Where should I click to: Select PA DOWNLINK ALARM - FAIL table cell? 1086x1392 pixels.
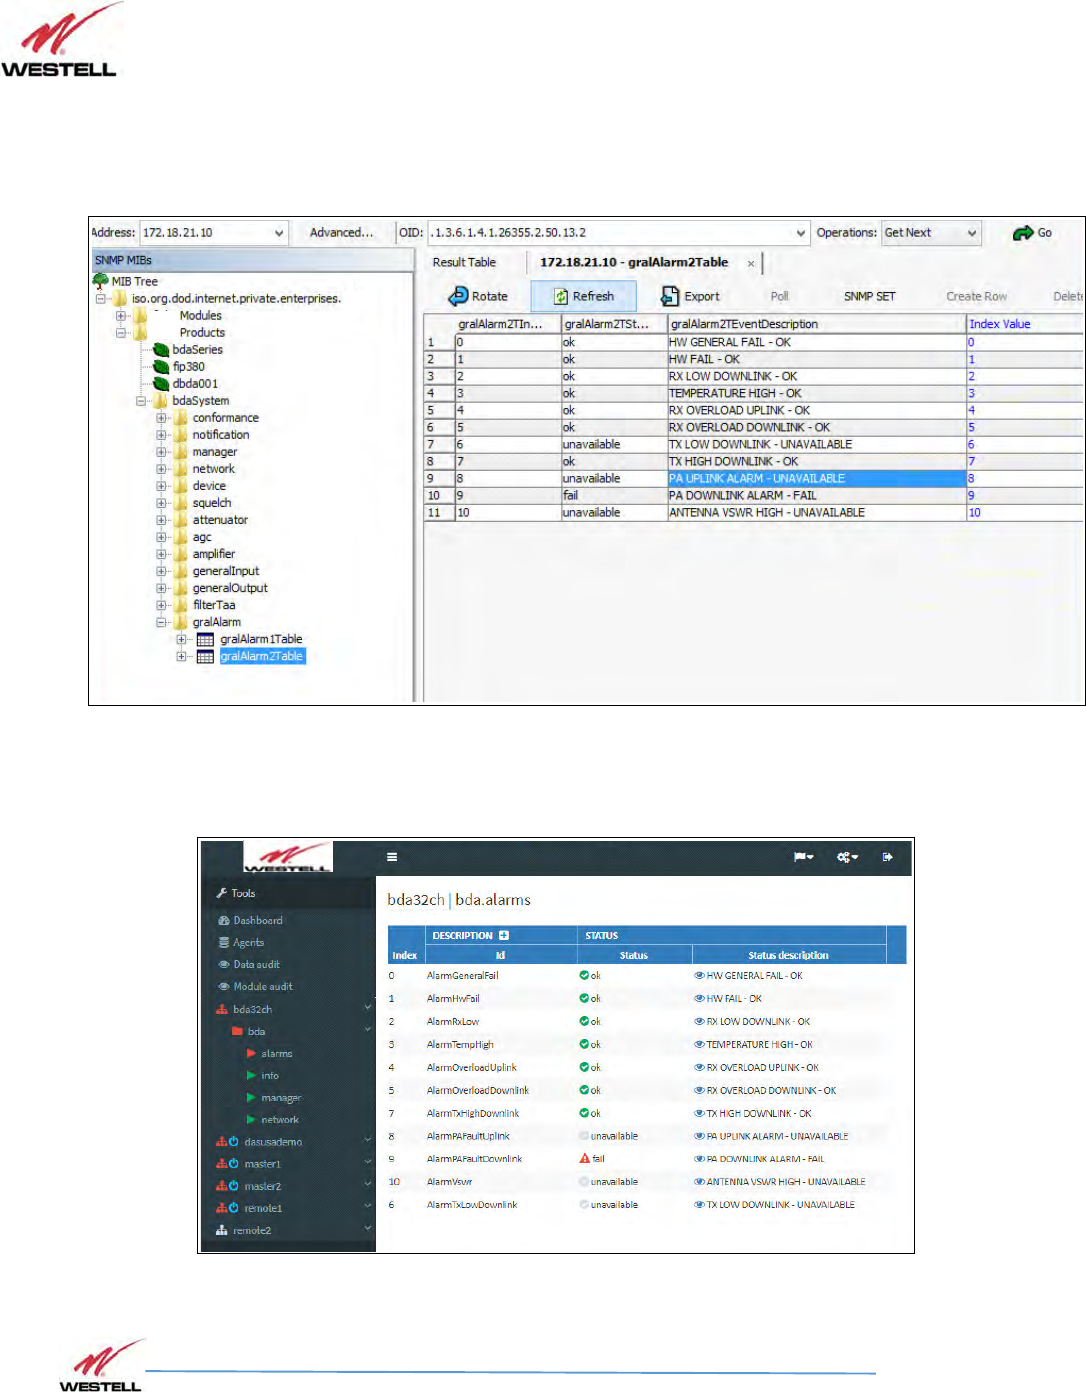816,495
